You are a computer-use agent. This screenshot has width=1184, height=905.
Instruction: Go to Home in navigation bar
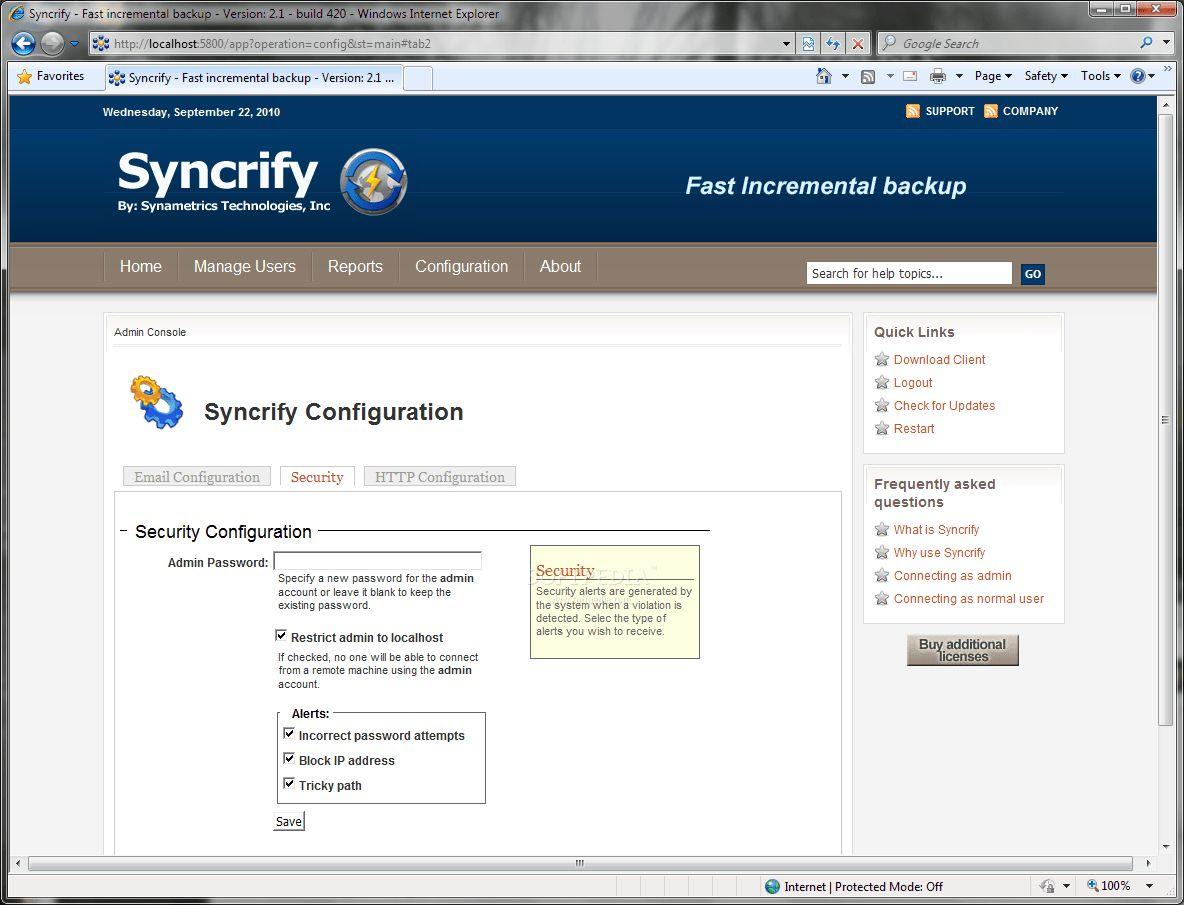click(140, 266)
